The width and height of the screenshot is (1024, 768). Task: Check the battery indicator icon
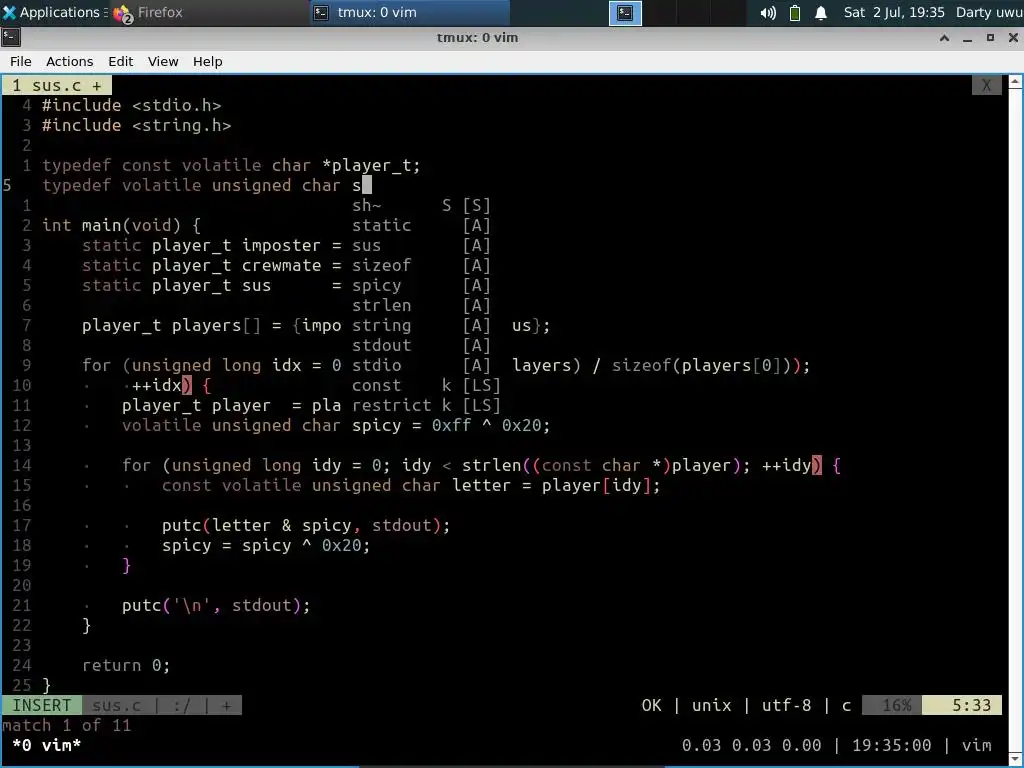pyautogui.click(x=795, y=12)
